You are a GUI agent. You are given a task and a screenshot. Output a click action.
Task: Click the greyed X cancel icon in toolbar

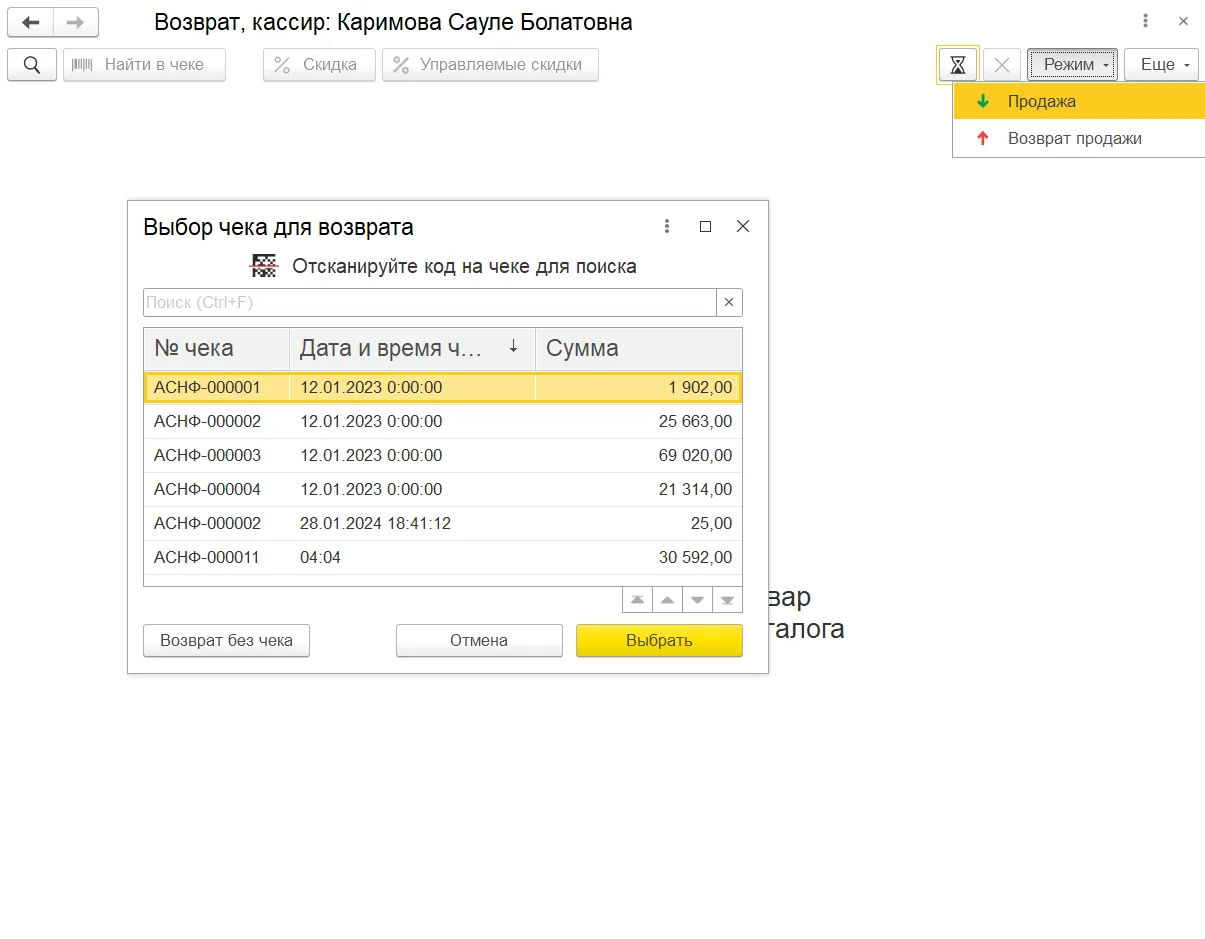1002,65
